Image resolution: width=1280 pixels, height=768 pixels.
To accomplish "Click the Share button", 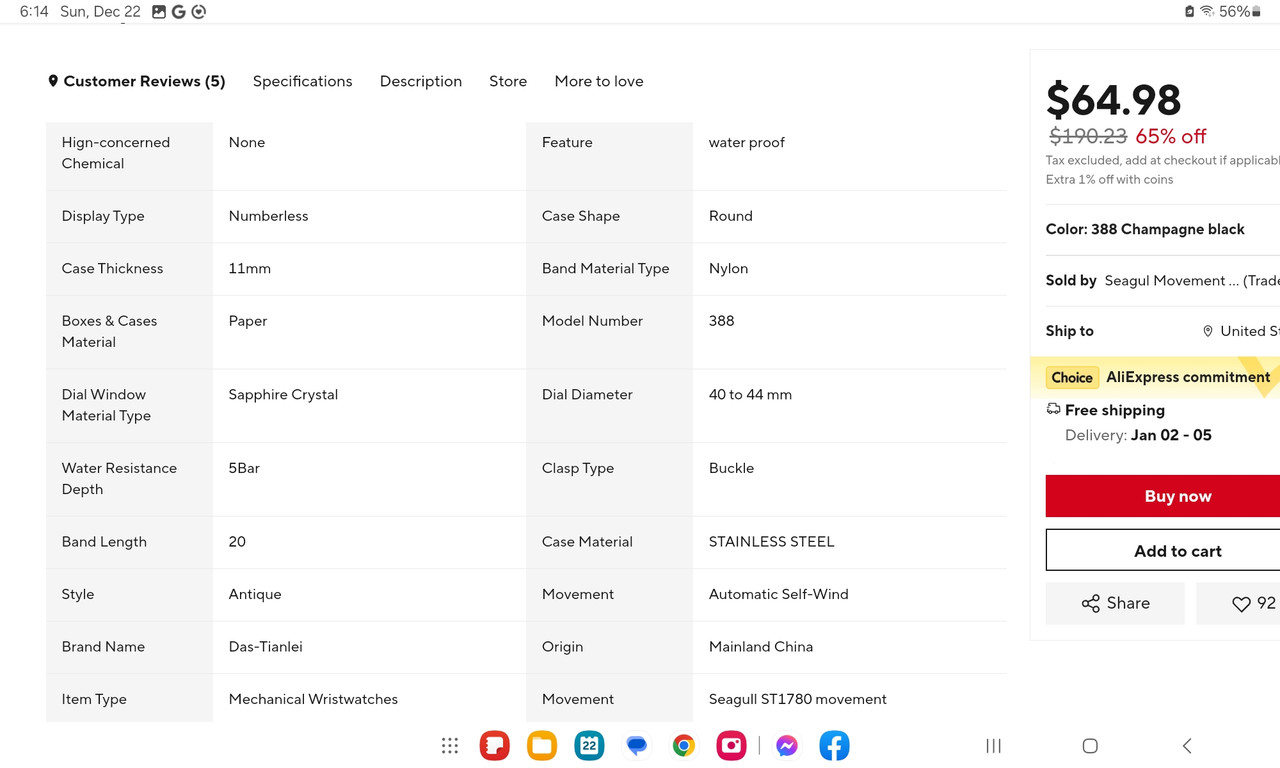I will [x=1115, y=604].
